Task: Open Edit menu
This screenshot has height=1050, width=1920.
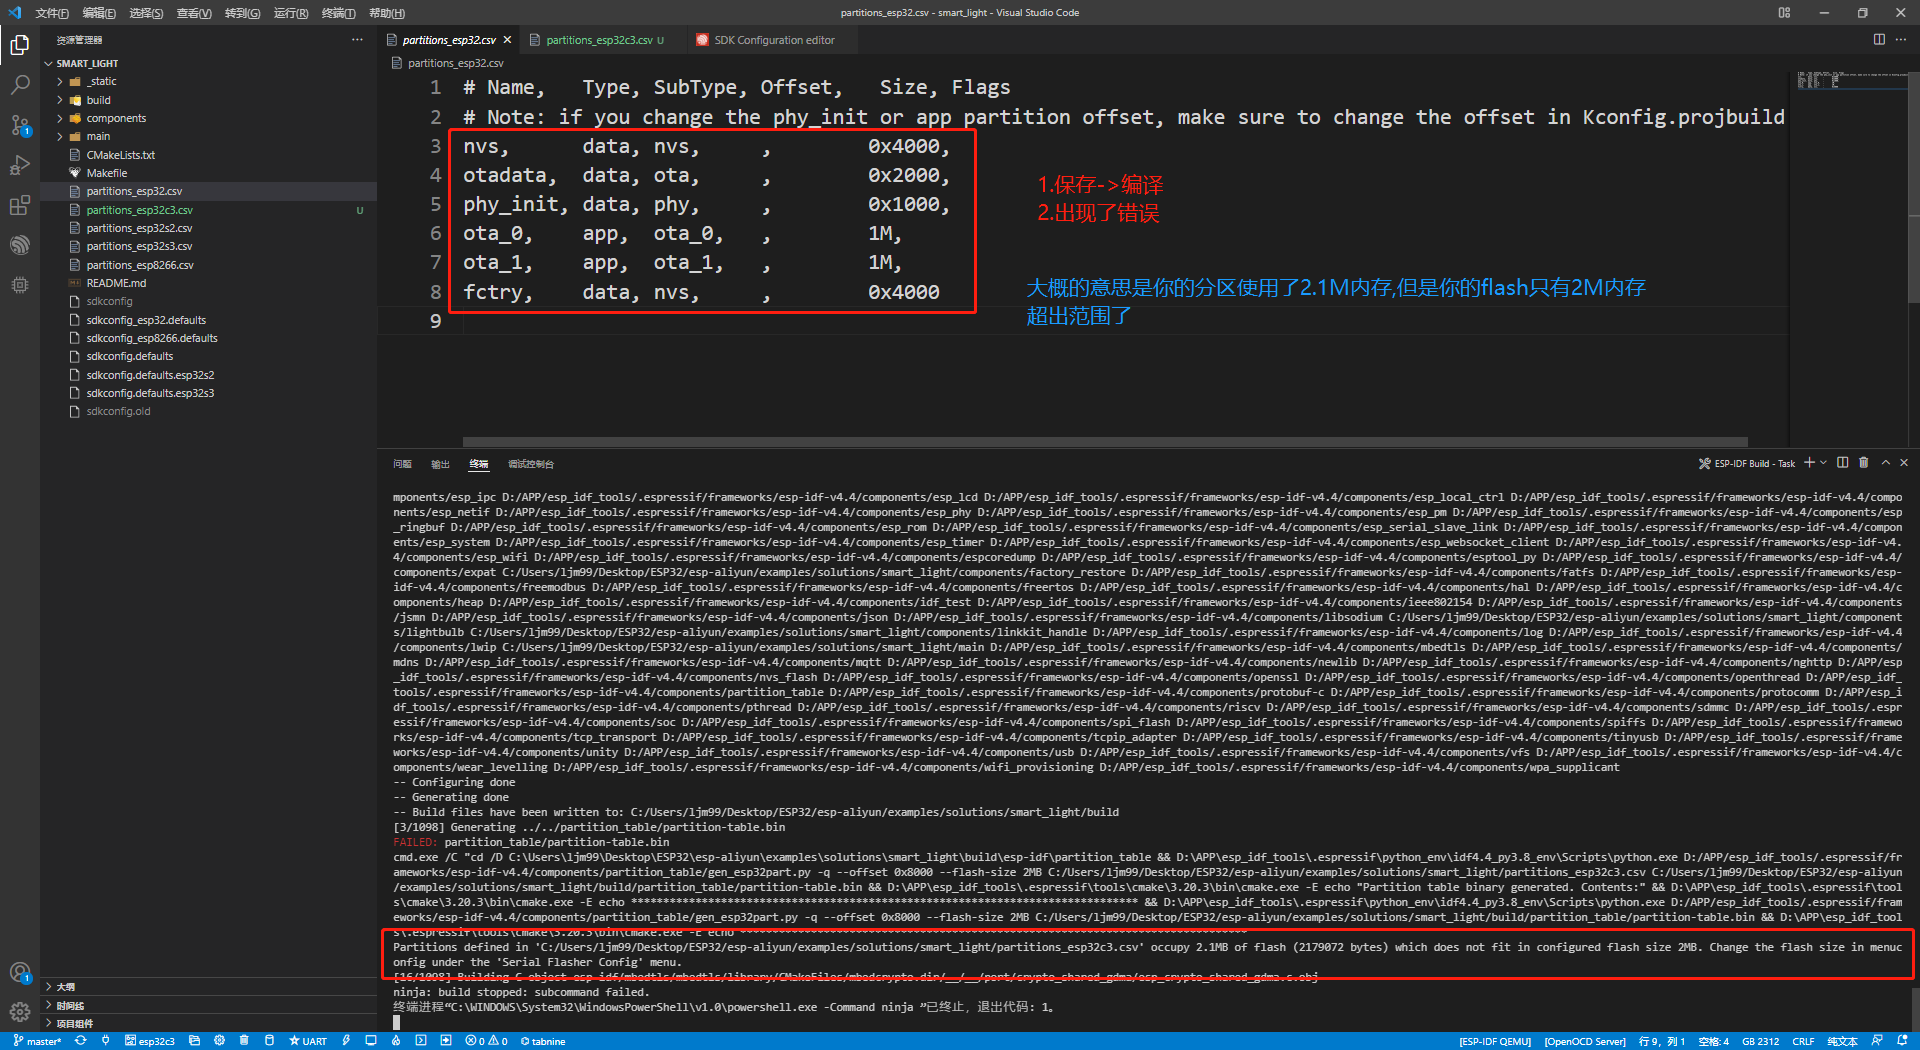Action: [99, 13]
